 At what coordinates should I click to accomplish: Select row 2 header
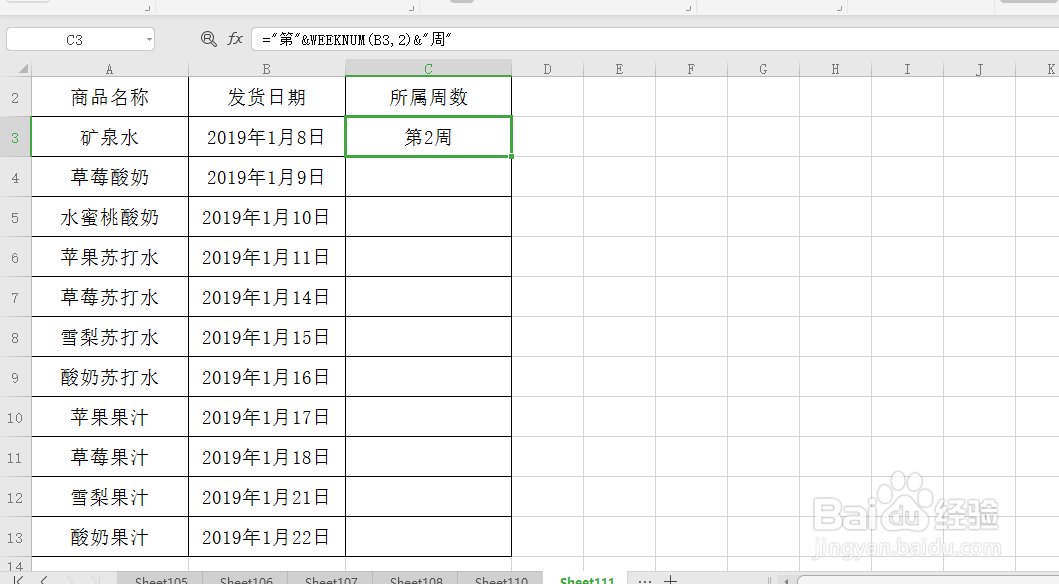click(x=16, y=97)
